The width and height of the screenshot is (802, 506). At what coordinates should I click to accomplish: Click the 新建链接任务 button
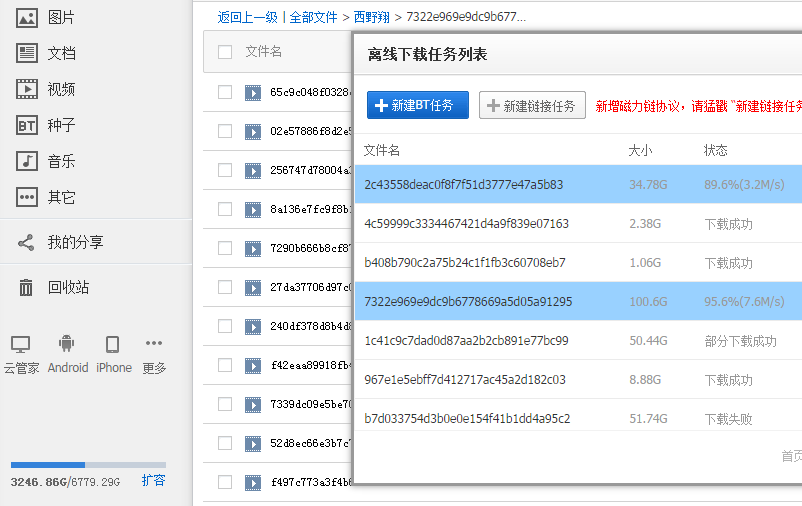[x=532, y=105]
